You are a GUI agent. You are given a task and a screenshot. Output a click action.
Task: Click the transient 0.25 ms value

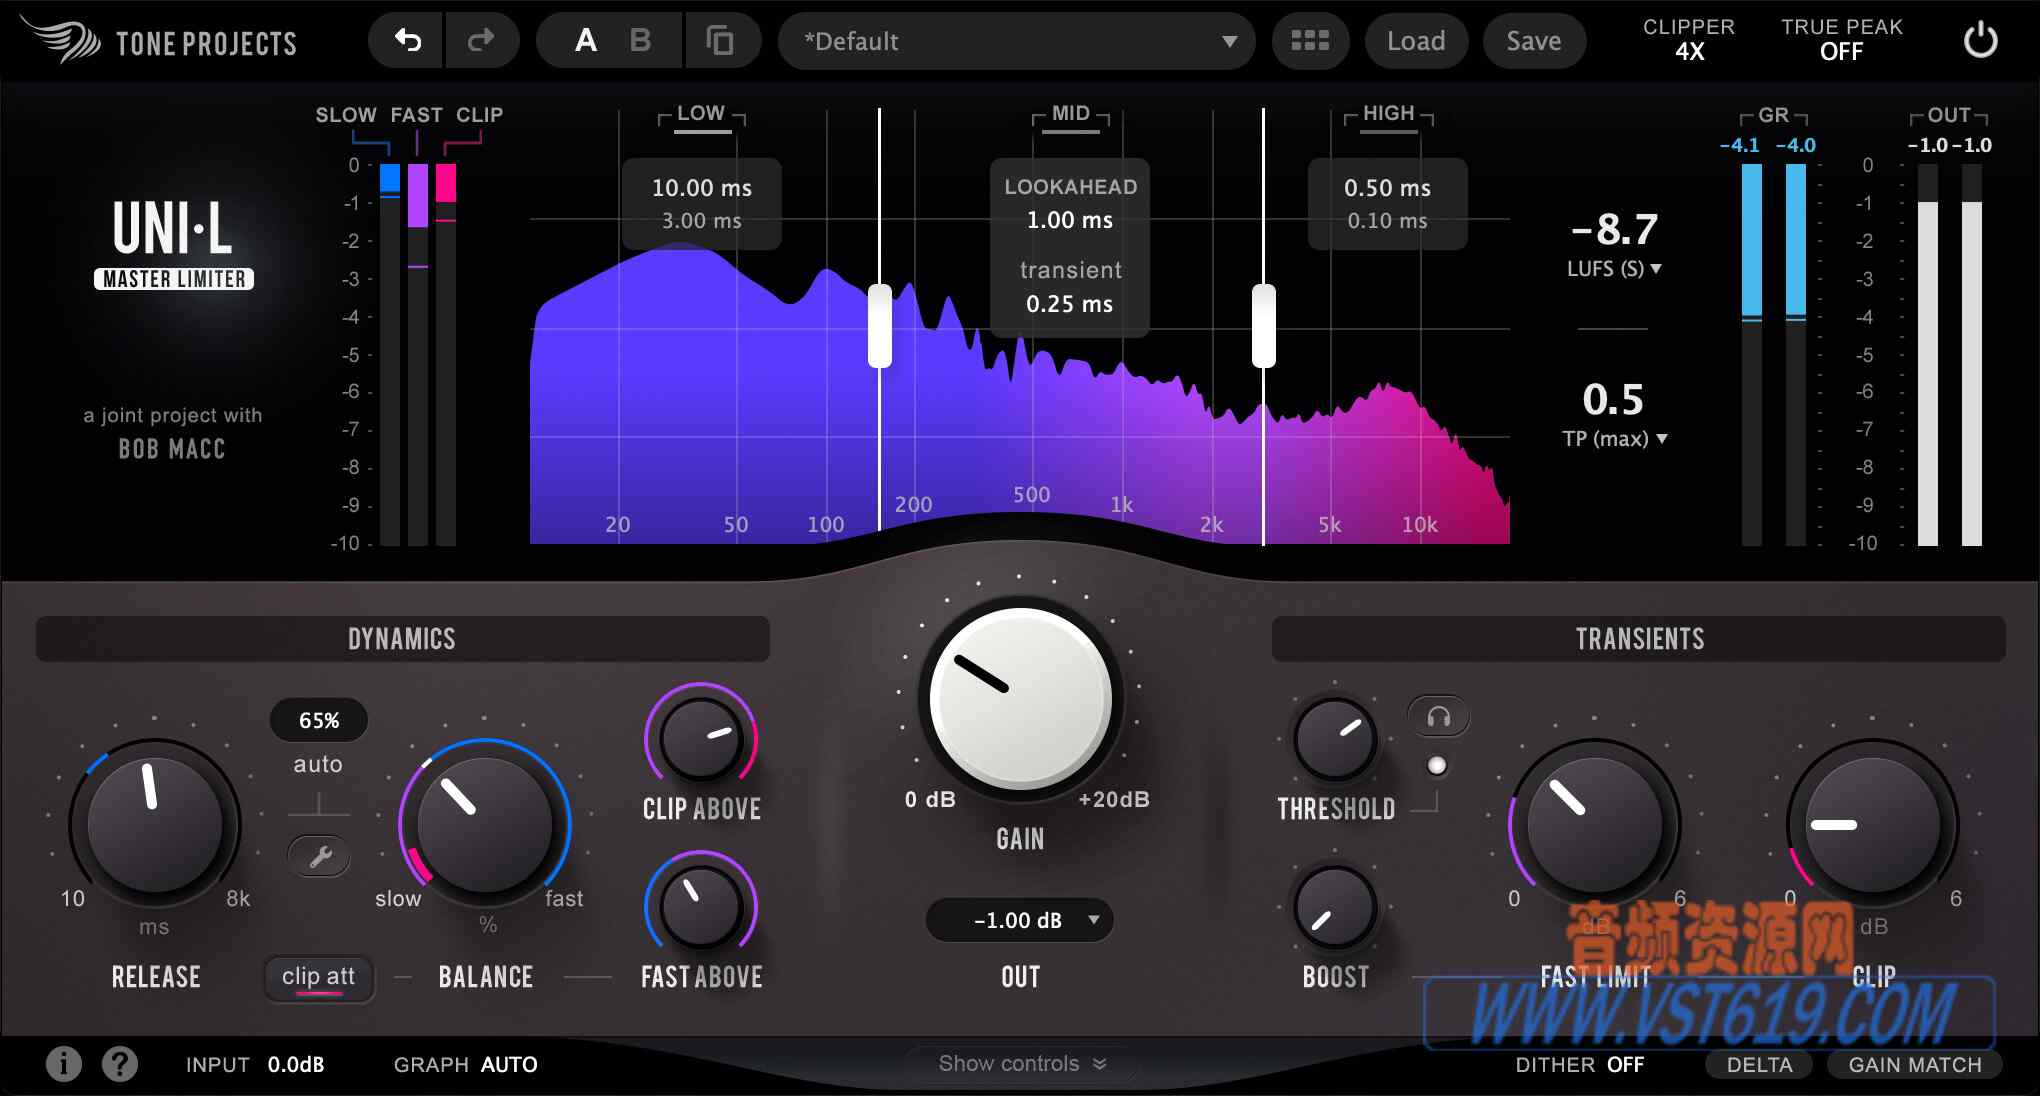pos(1070,304)
